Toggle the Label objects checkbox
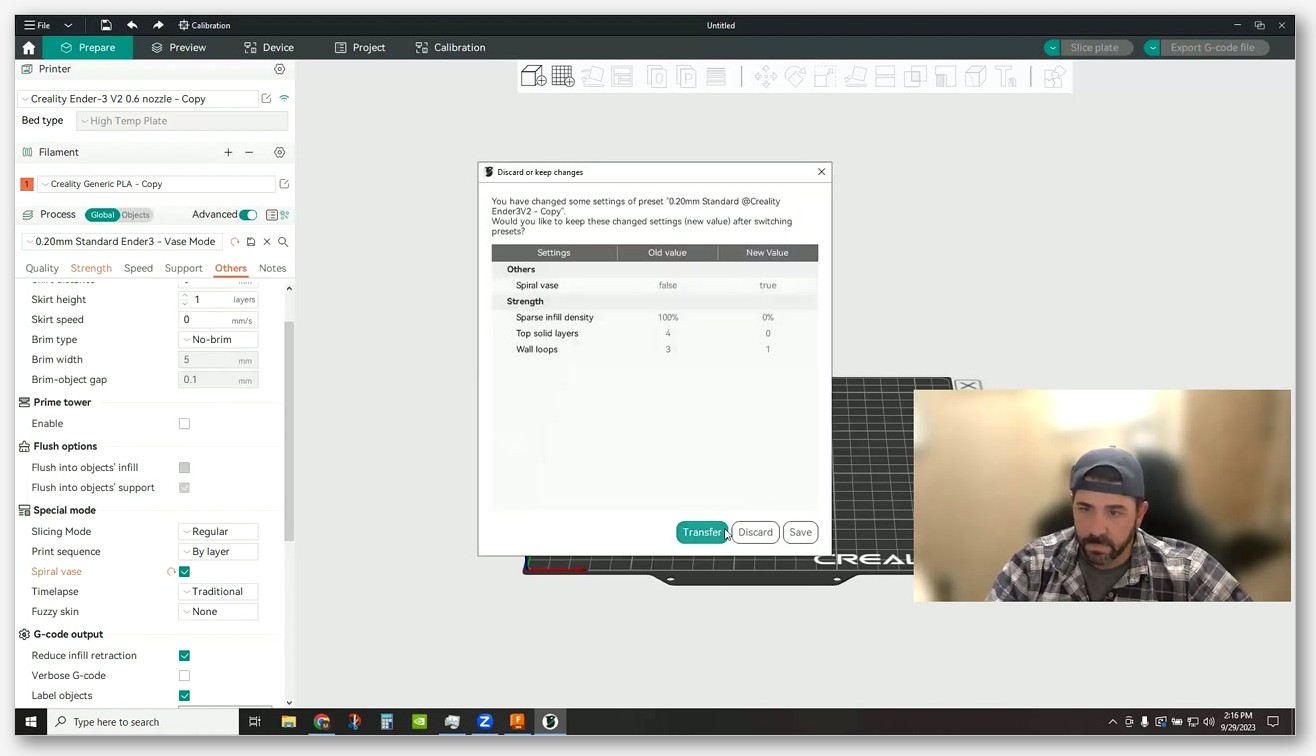Screen dimensions: 1316x756 pyautogui.click(x=184, y=696)
